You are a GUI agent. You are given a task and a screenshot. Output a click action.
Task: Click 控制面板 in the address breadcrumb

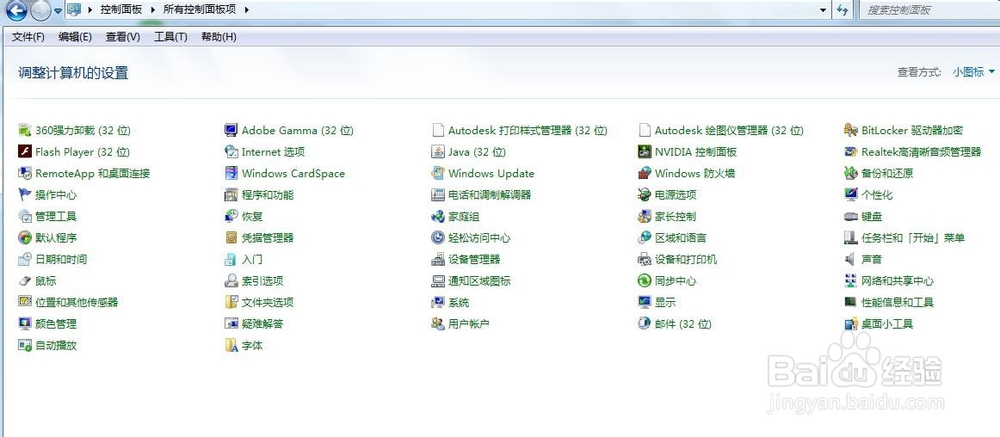pos(121,10)
